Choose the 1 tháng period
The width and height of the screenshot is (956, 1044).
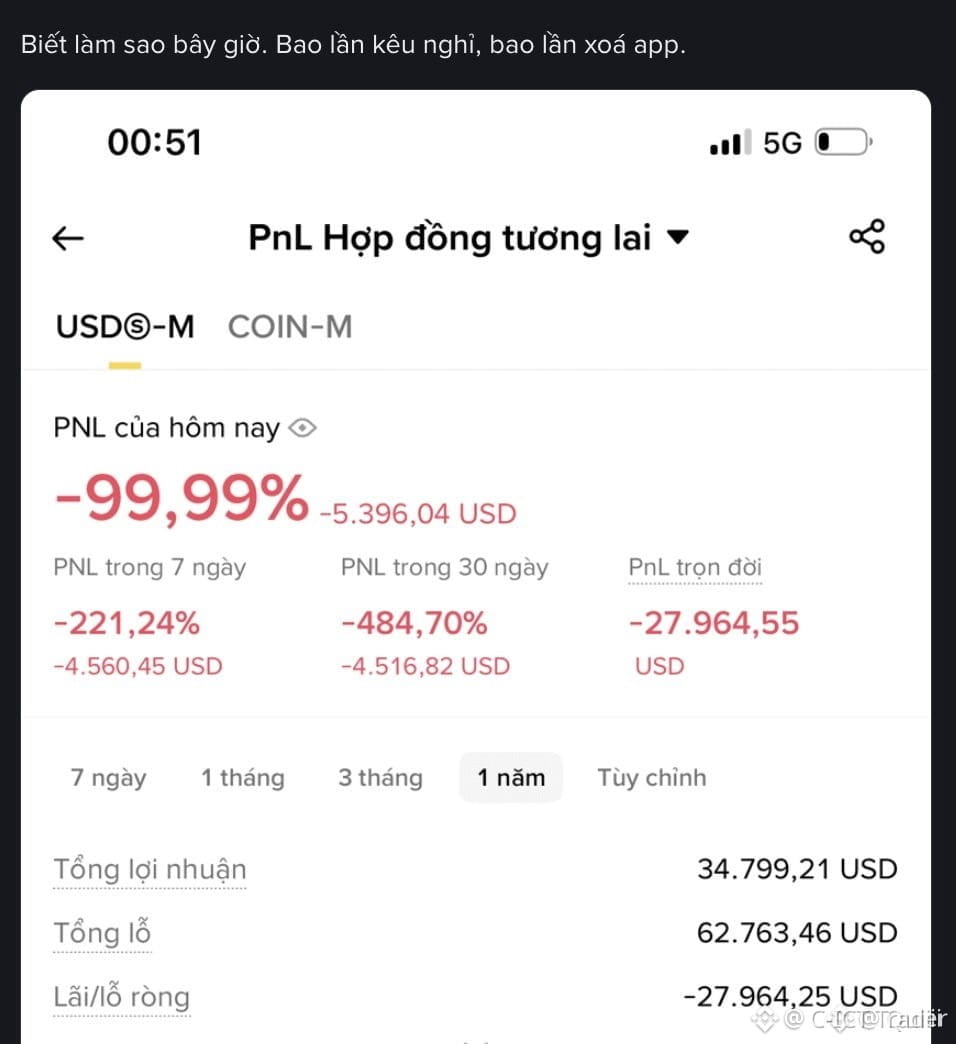tap(243, 778)
